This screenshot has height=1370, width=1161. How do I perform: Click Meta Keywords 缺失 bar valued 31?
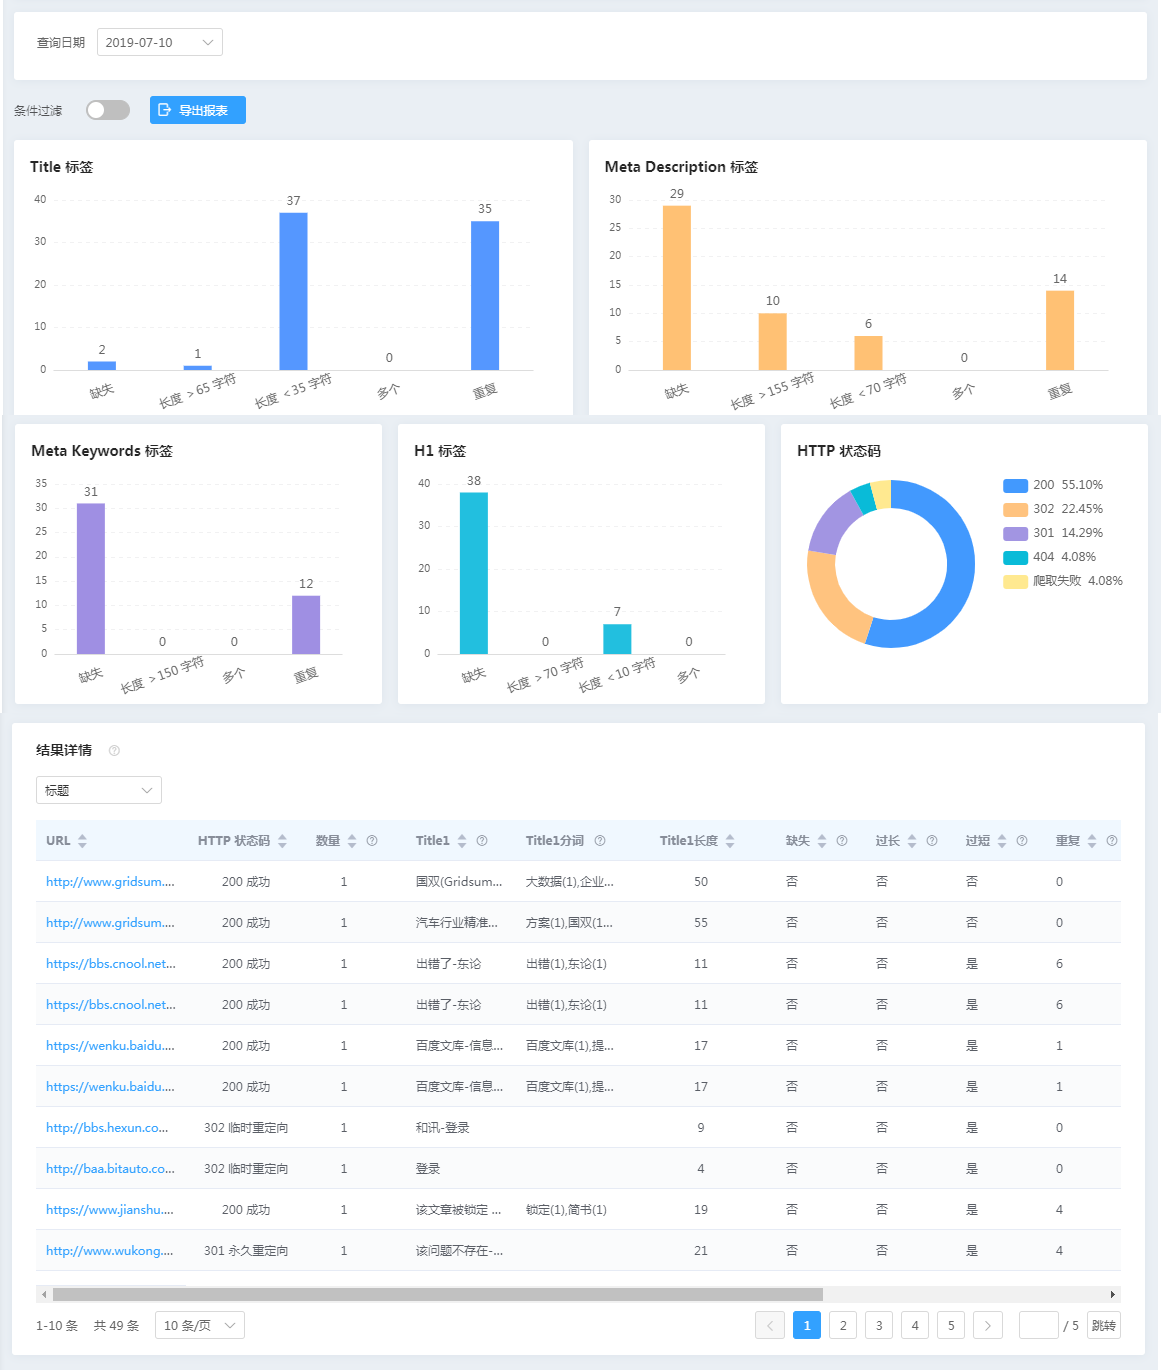tap(91, 578)
